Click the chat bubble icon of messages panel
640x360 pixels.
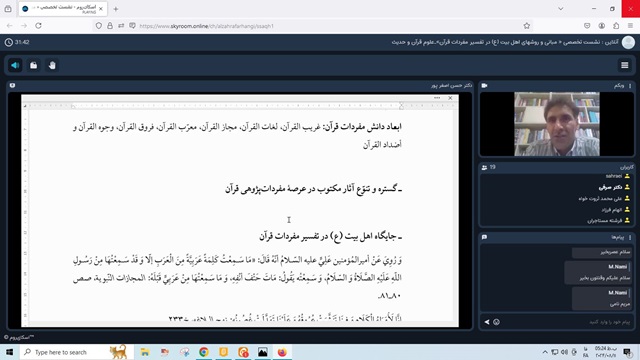pos(484,237)
